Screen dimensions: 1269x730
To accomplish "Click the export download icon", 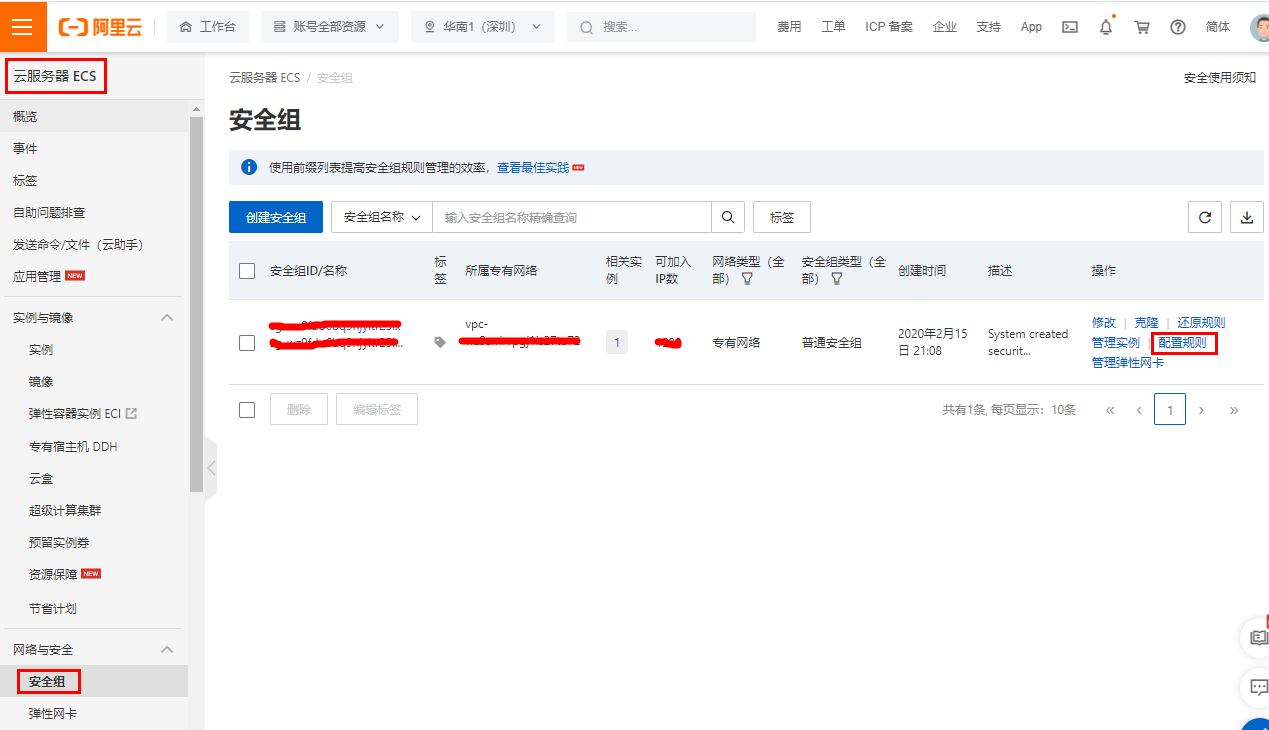I will pyautogui.click(x=1246, y=217).
